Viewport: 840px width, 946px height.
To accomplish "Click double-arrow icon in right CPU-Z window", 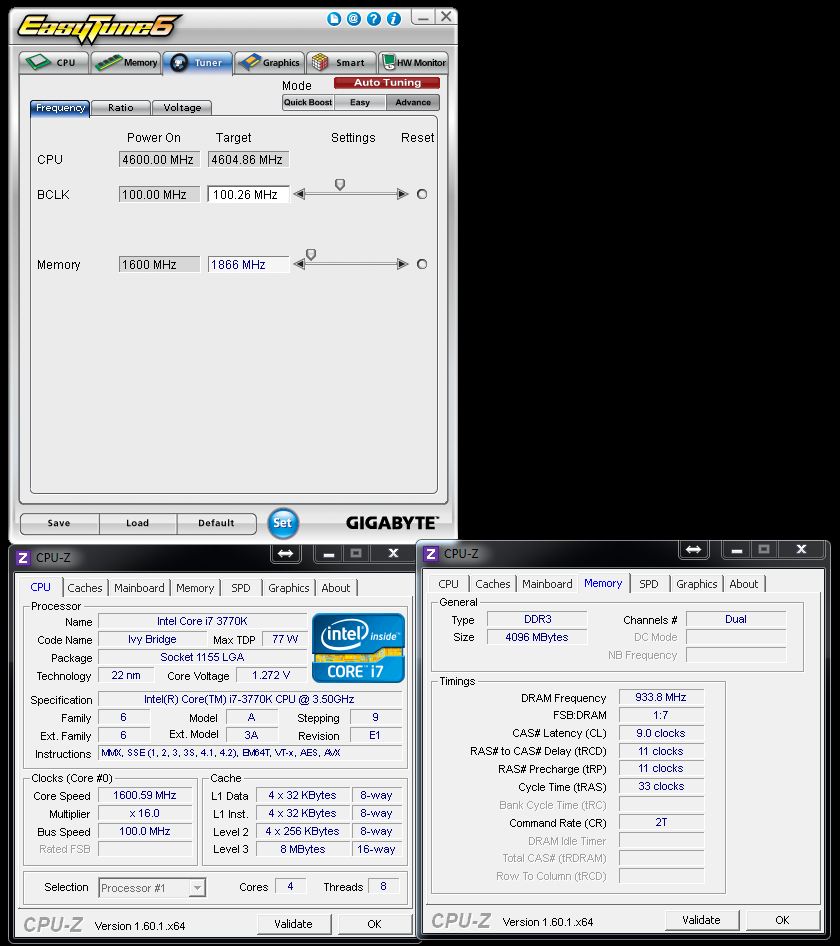I will click(x=693, y=549).
